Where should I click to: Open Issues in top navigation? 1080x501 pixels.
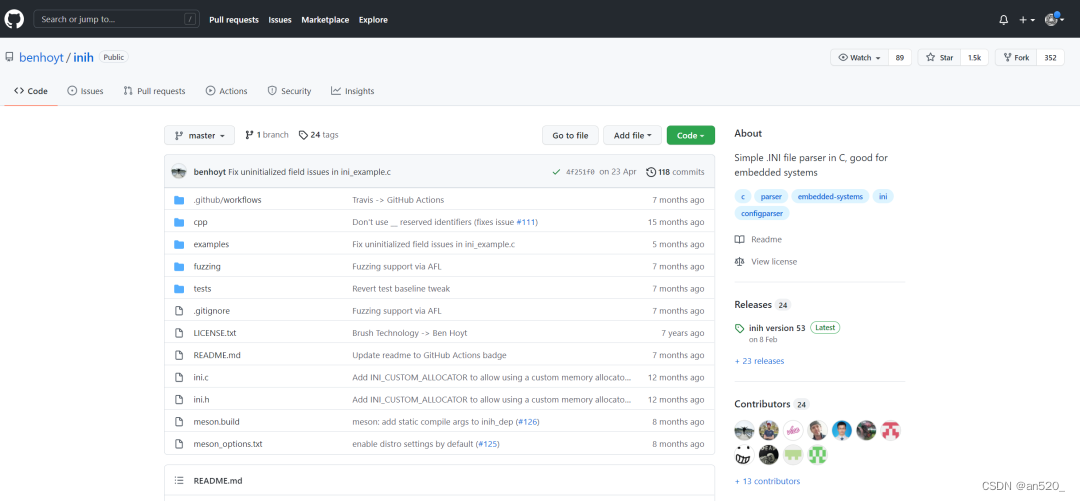[x=280, y=20]
